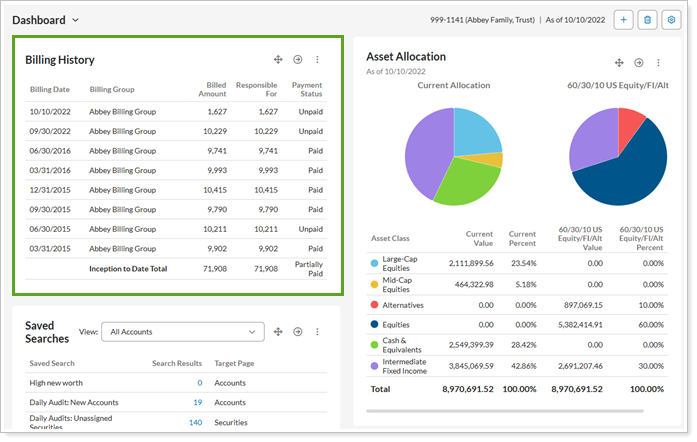Image resolution: width=697 pixels, height=442 pixels.
Task: Click the move icon on Saved Searches
Action: [x=279, y=332]
